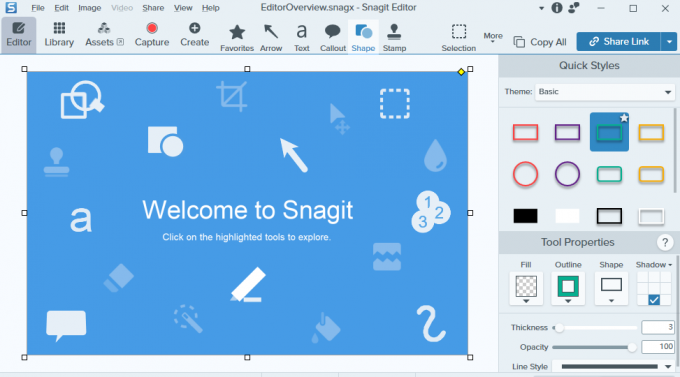The height and width of the screenshot is (377, 680).
Task: Select the Text tool
Action: [x=302, y=38]
